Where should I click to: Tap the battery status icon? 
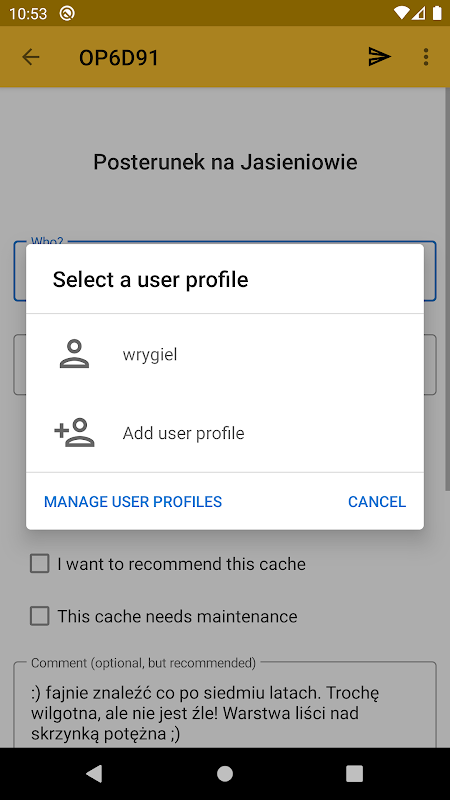[437, 13]
